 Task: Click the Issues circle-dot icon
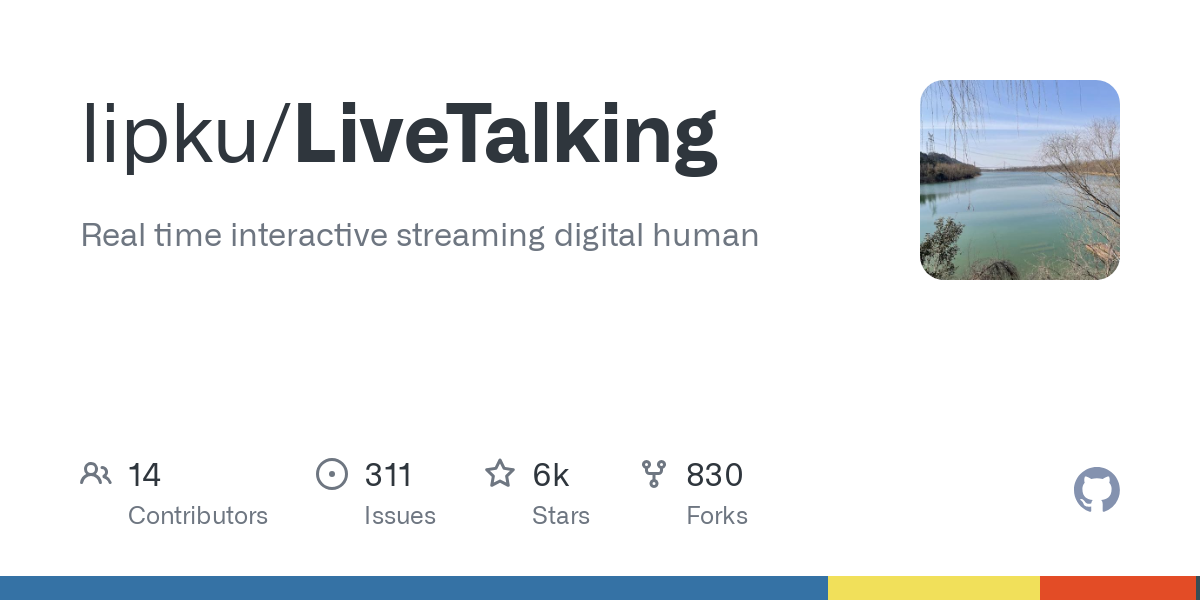click(332, 474)
